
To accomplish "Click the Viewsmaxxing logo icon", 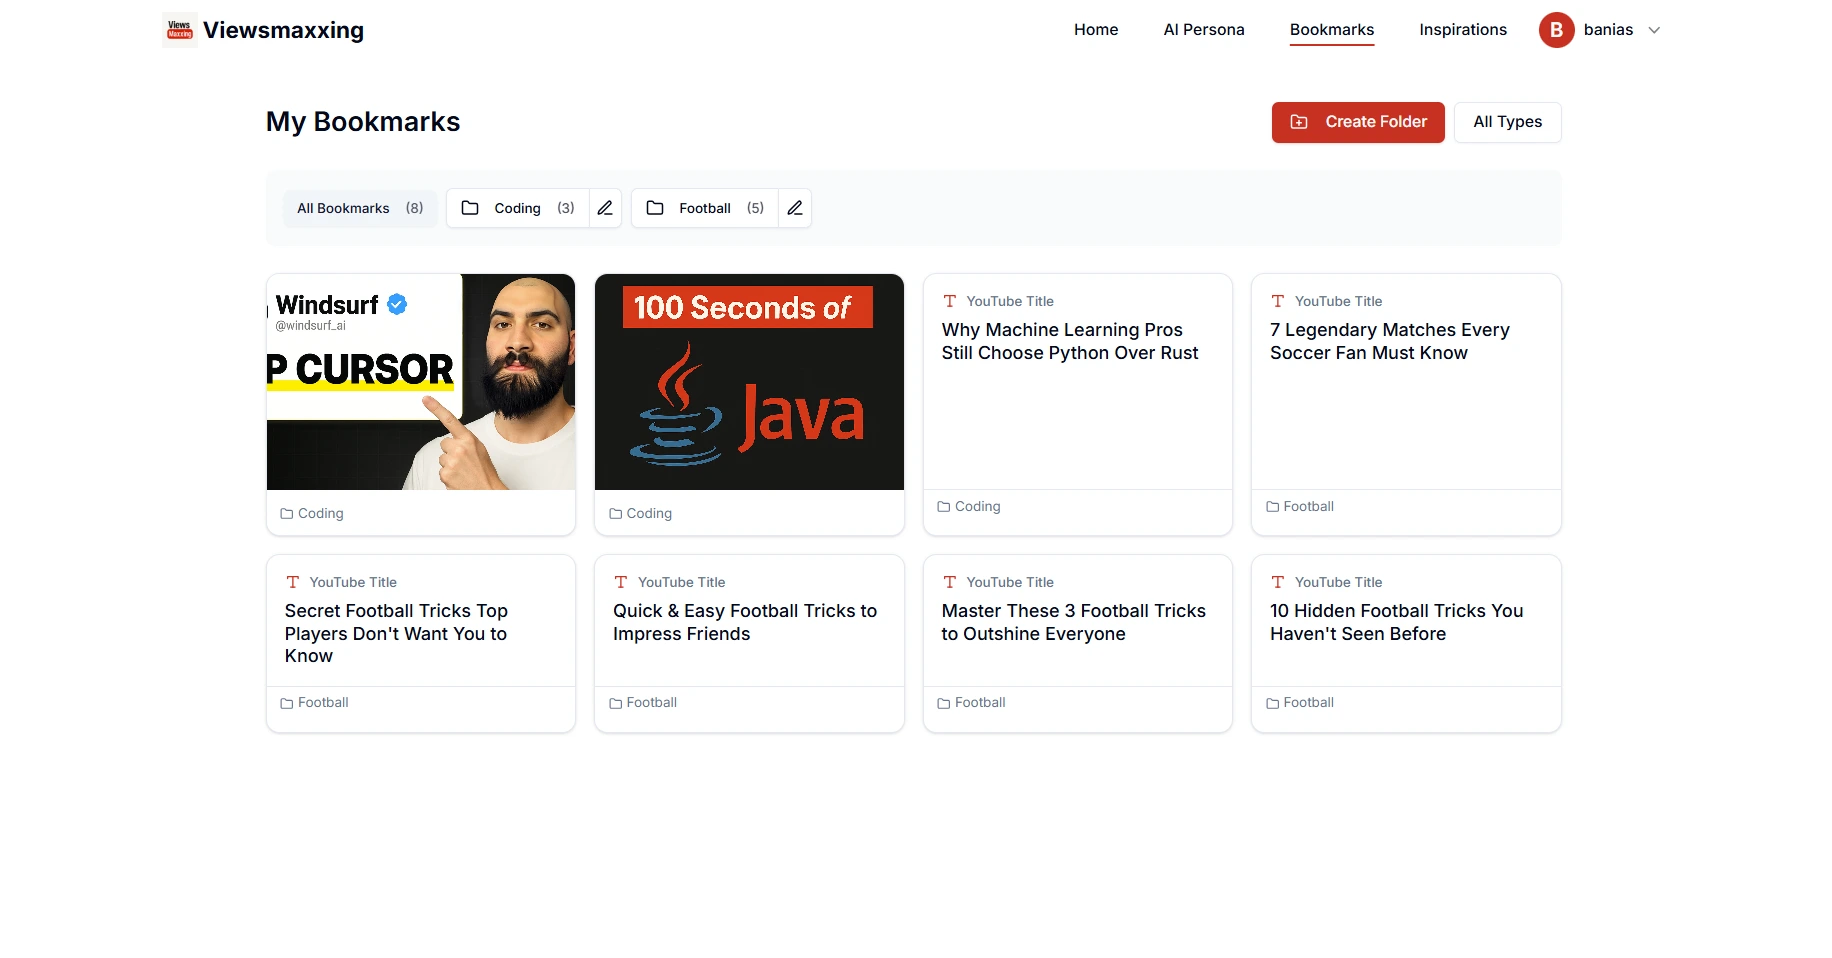I will click(x=180, y=30).
